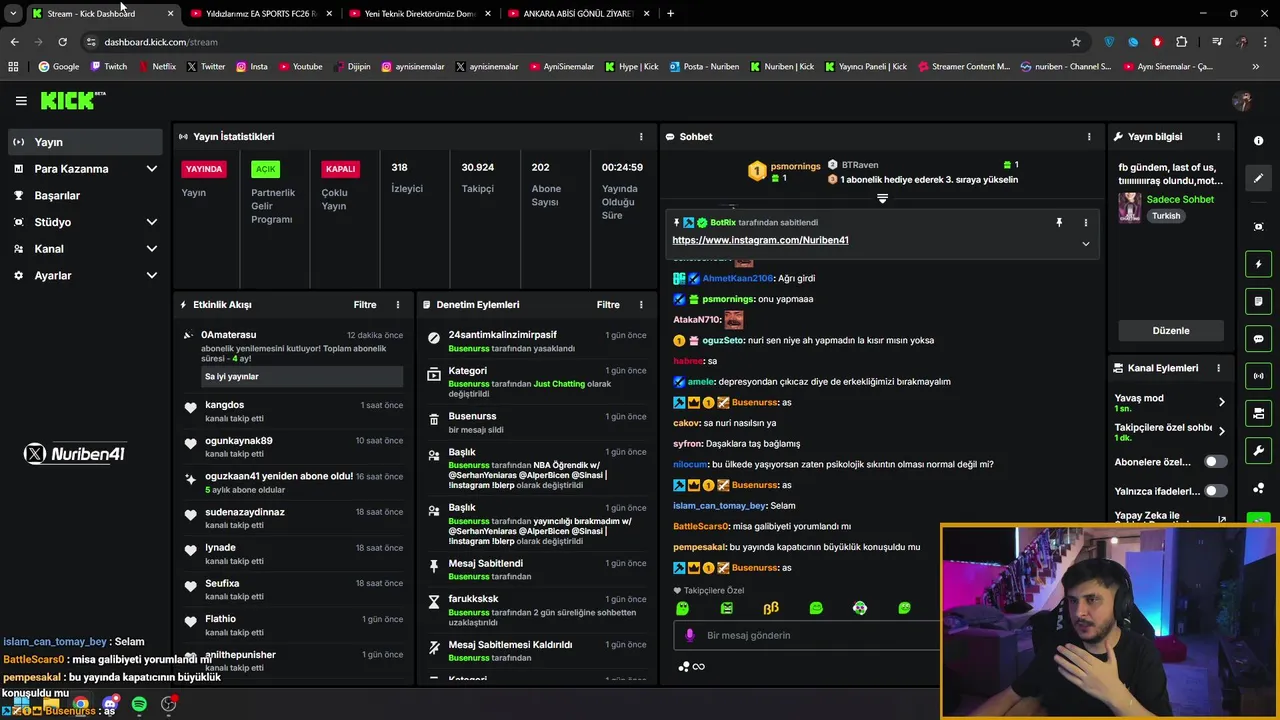Open Yayın bilgisi panel three-dot options

tap(1218, 137)
